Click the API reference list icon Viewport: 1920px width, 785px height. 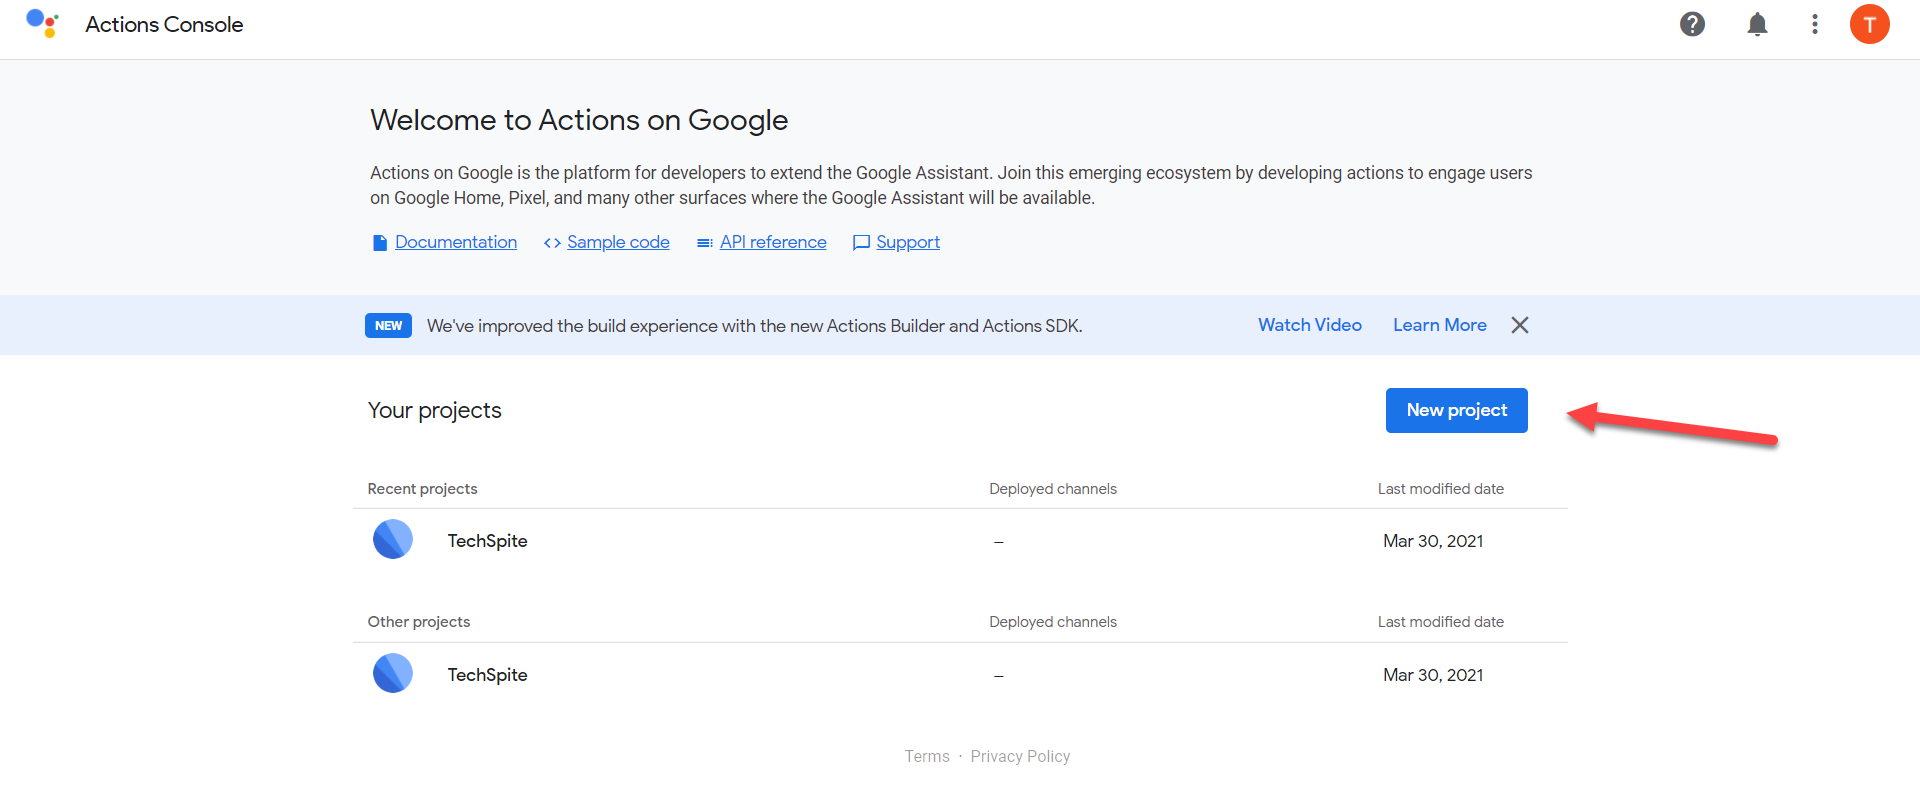(705, 243)
